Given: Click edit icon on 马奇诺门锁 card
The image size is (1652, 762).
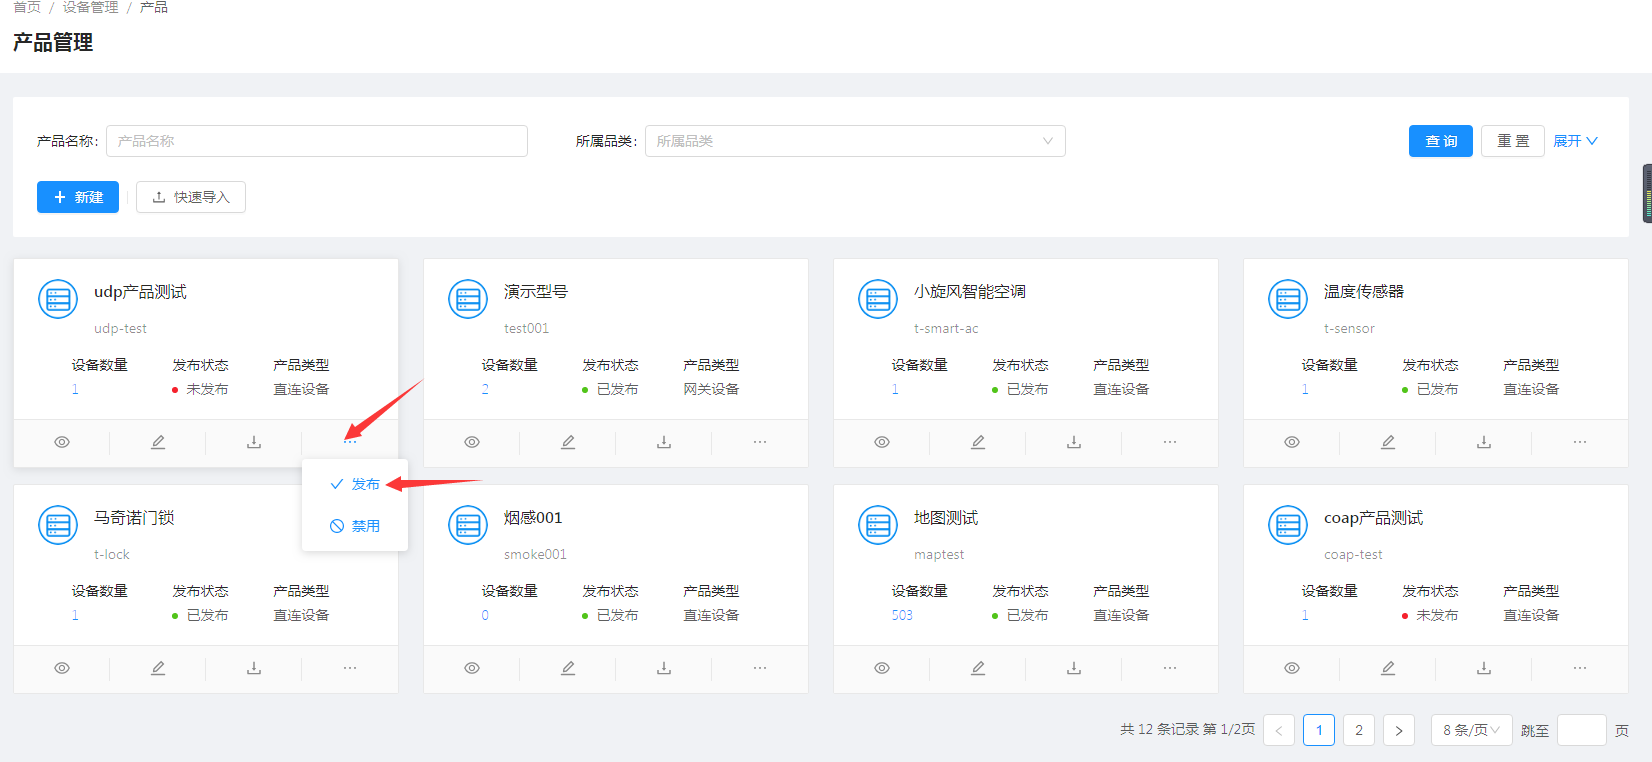Looking at the screenshot, I should [158, 668].
